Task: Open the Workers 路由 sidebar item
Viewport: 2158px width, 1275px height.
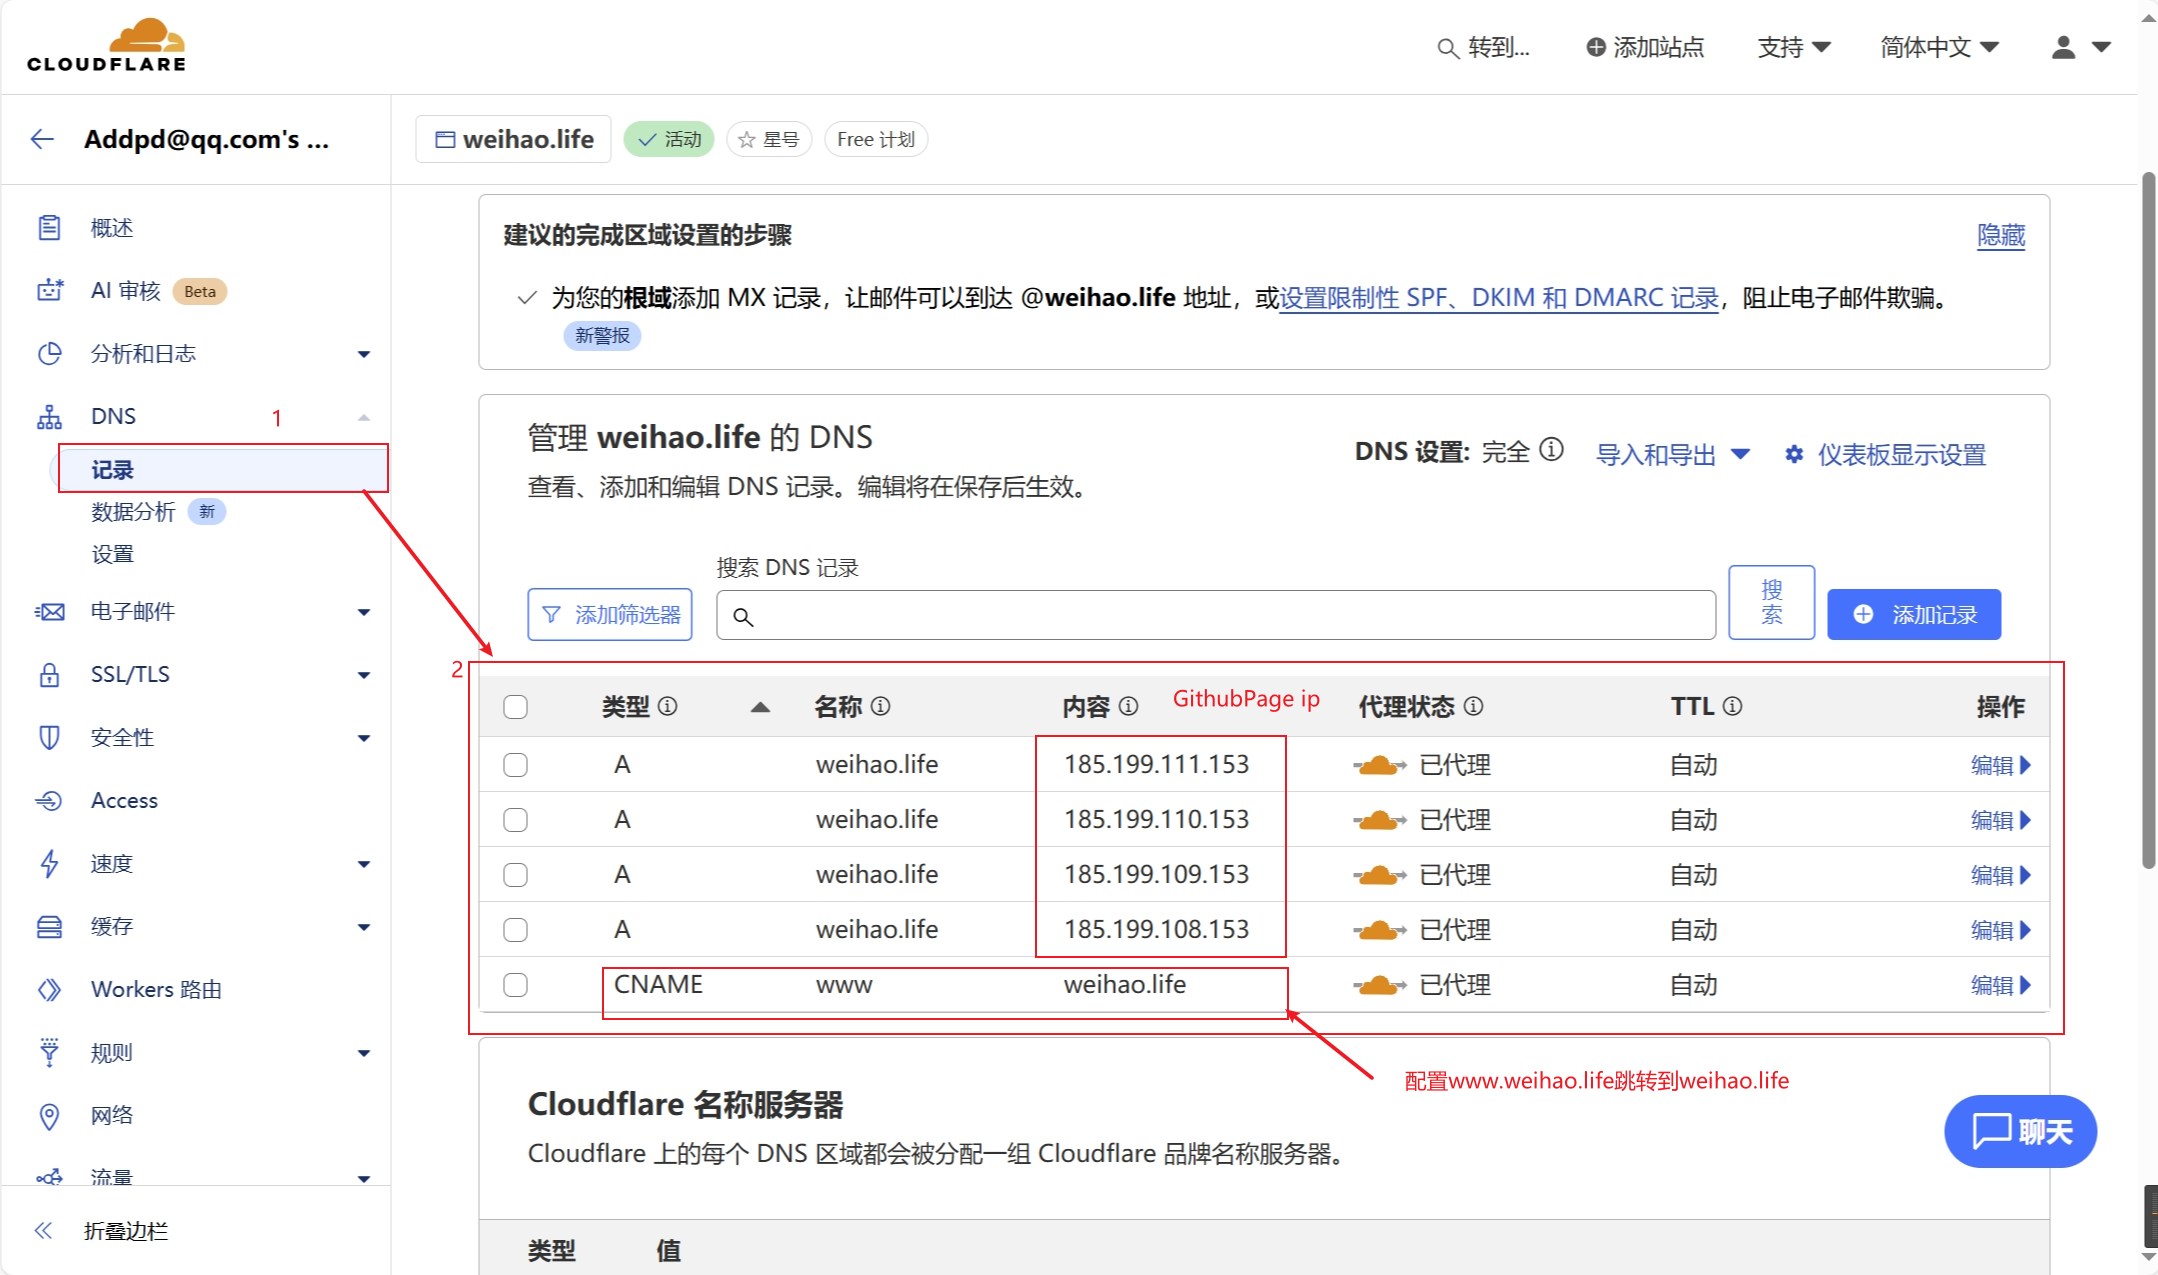Action: coord(156,989)
